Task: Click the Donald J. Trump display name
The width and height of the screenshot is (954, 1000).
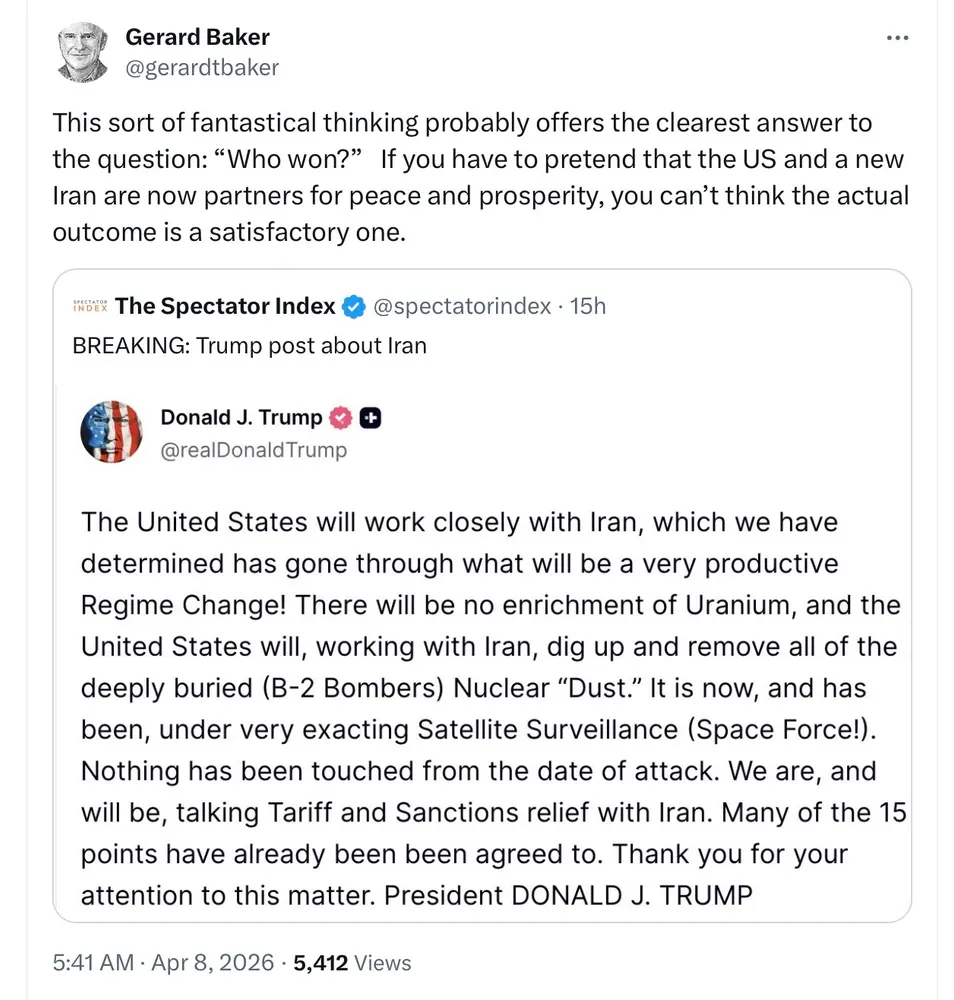Action: pyautogui.click(x=241, y=417)
